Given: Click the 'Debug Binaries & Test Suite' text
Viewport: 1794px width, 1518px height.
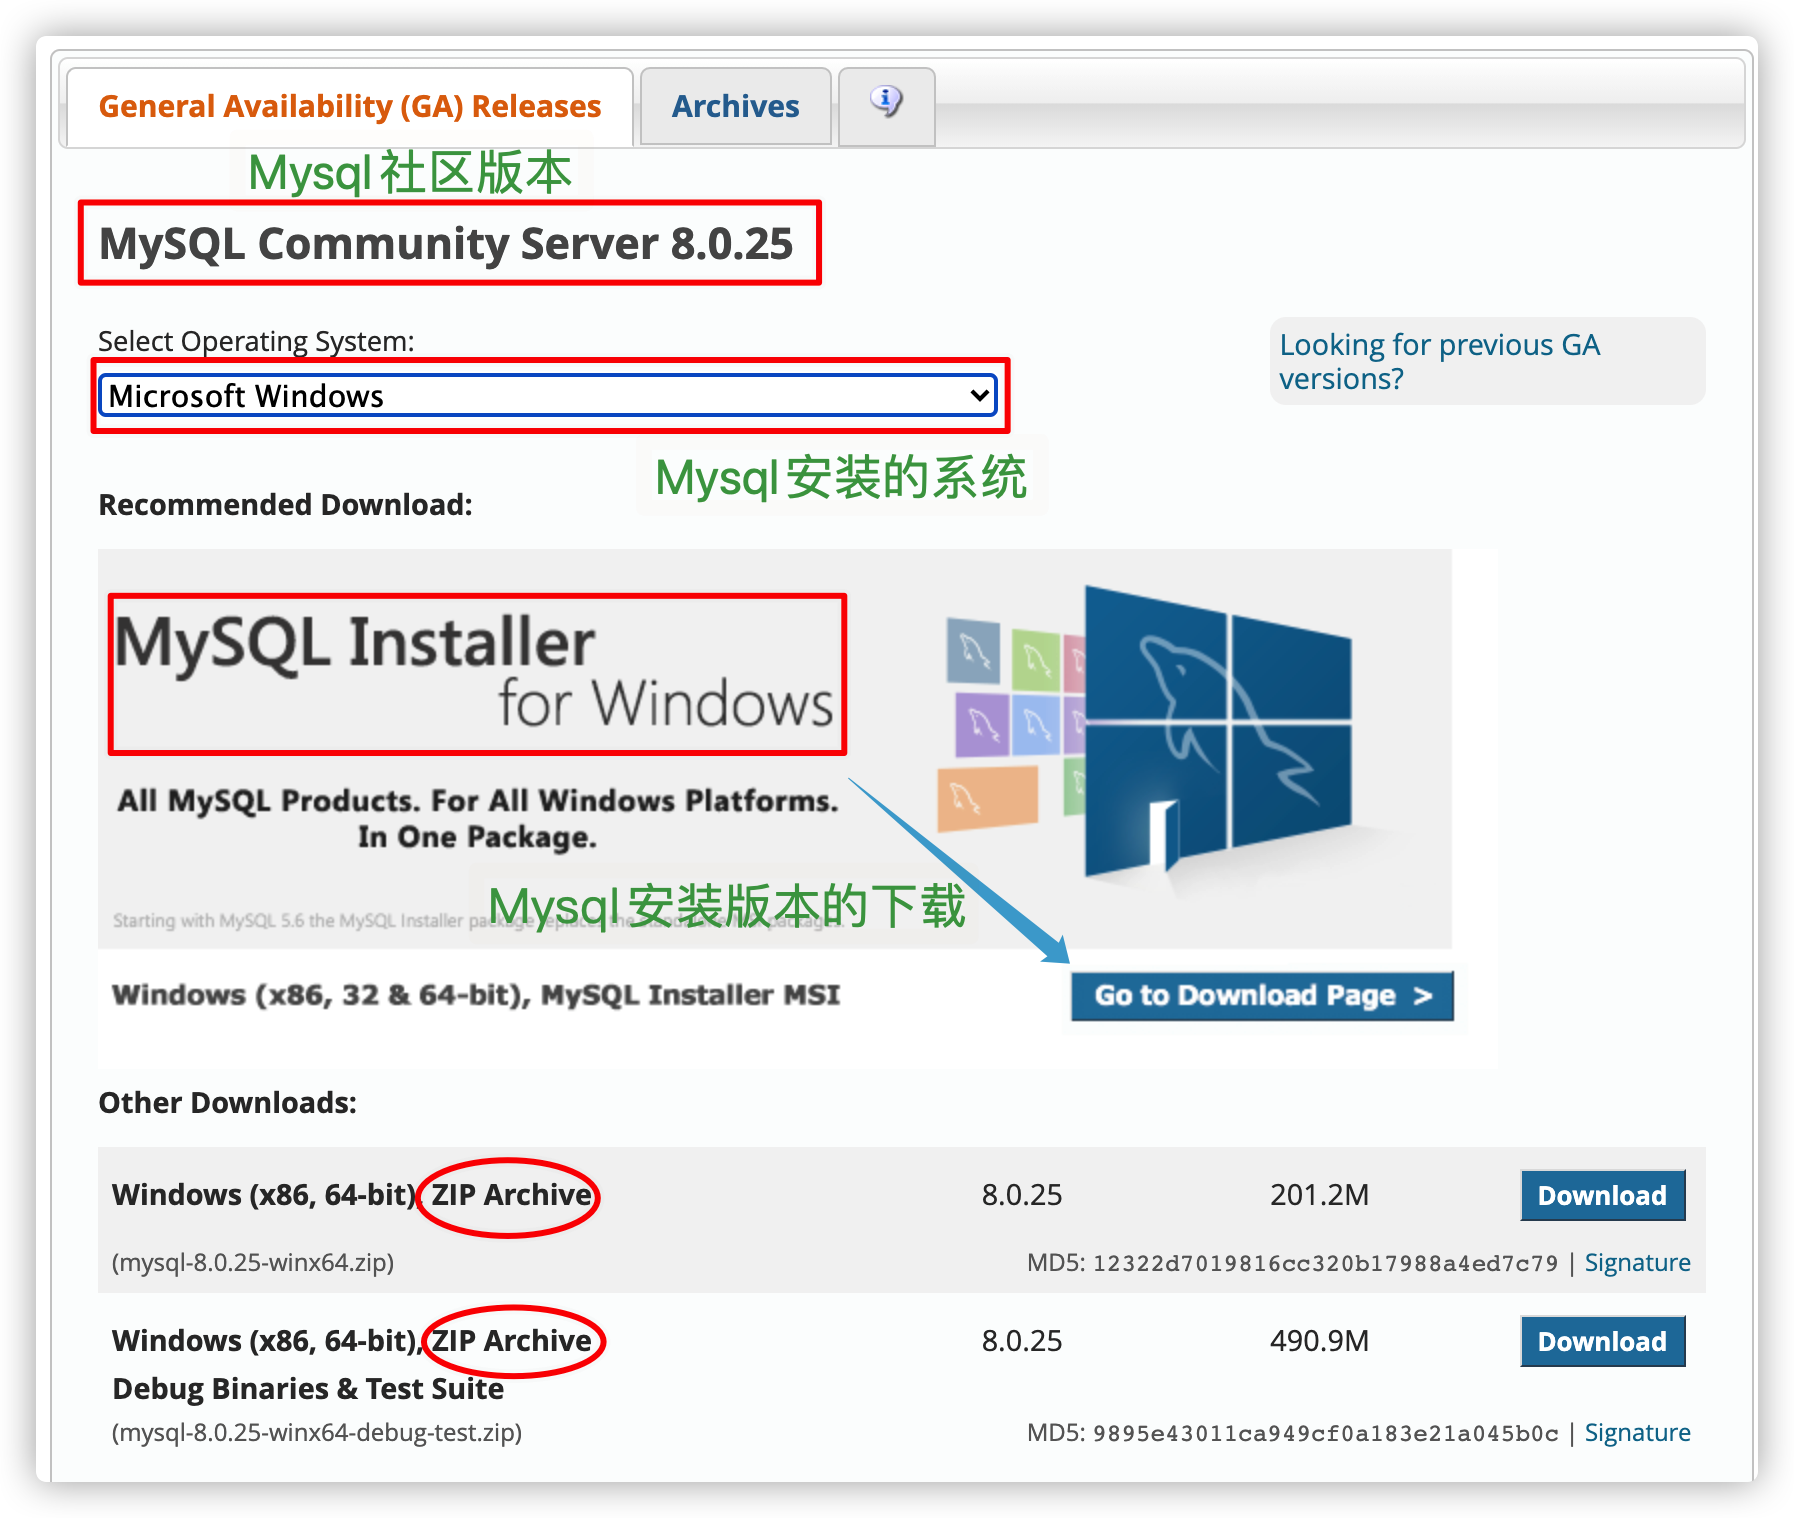Looking at the screenshot, I should [x=308, y=1389].
